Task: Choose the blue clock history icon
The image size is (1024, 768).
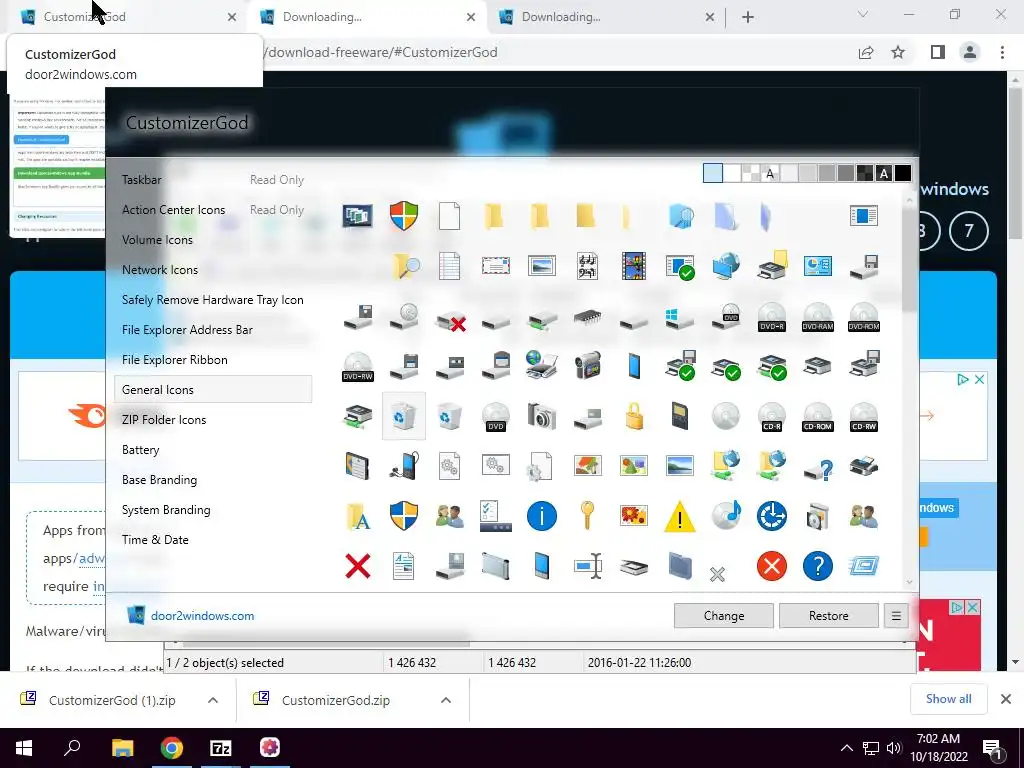Action: (772, 516)
